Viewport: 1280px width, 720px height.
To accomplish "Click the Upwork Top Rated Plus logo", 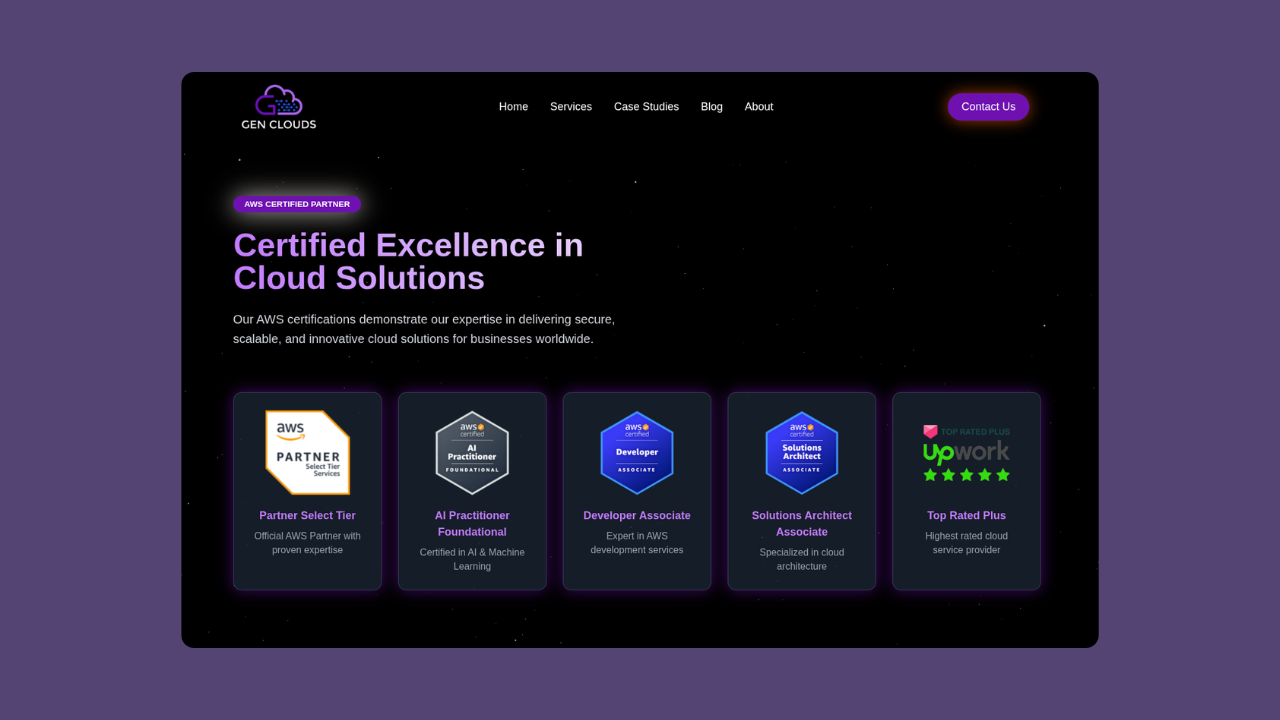I will [966, 453].
